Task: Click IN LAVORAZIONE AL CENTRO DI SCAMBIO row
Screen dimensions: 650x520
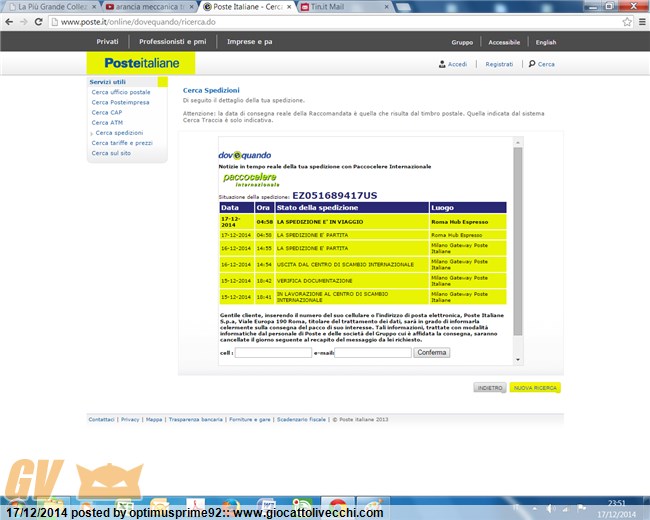Action: pyautogui.click(x=363, y=297)
